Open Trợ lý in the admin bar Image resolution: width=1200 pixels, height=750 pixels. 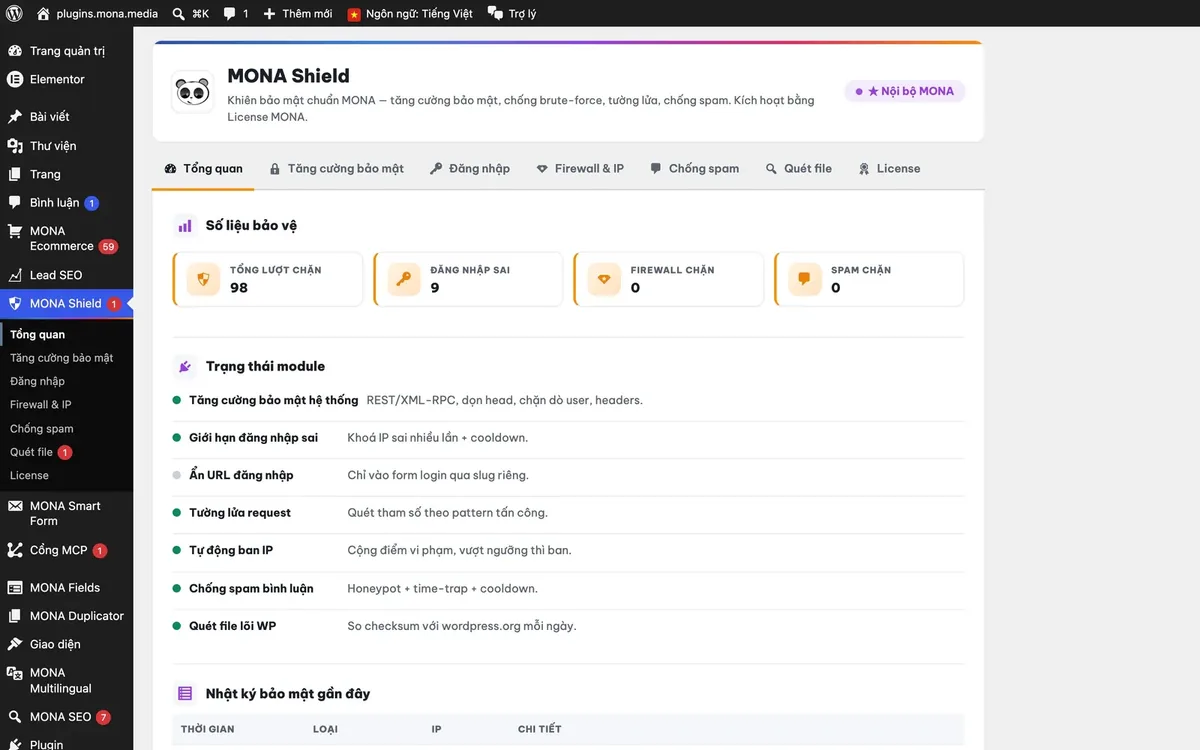(x=512, y=14)
